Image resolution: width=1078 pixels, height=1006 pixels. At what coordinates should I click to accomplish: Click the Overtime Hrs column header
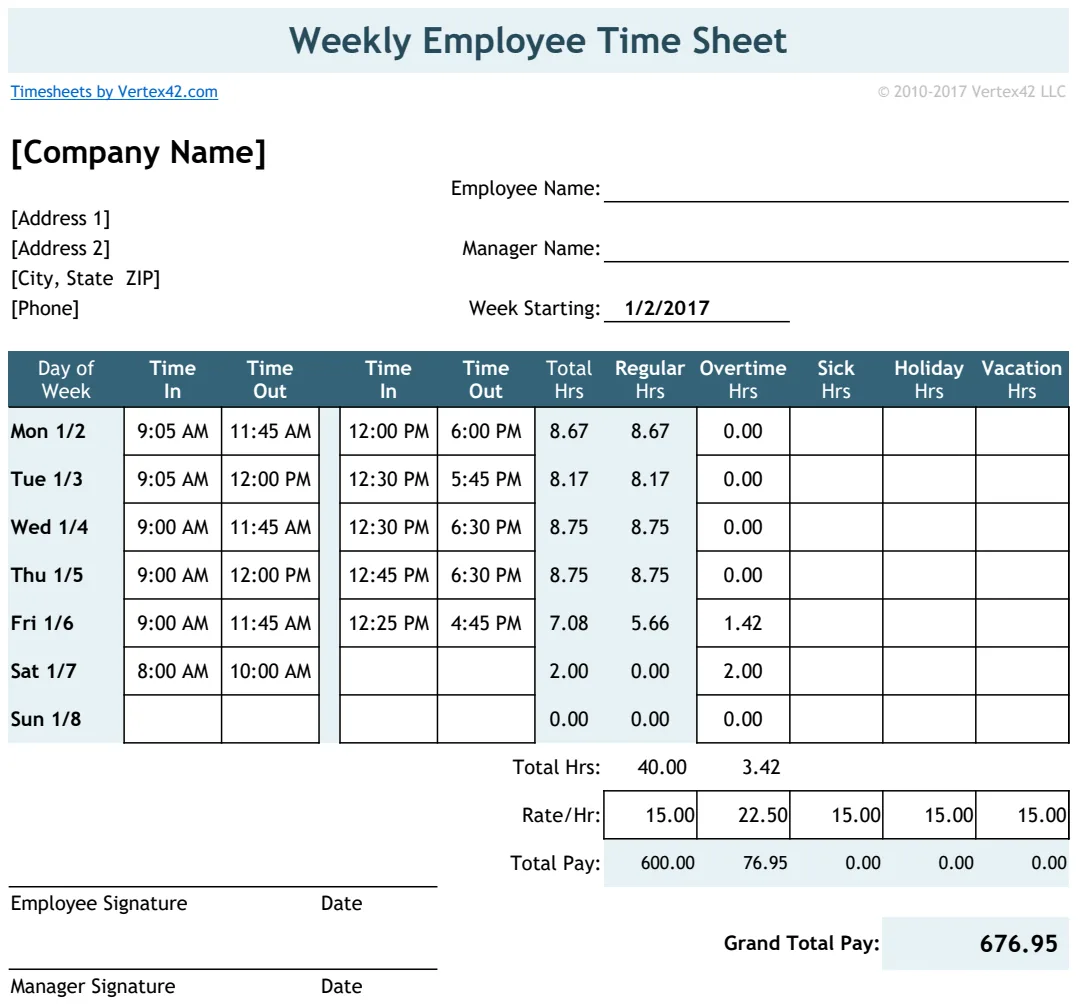743,380
